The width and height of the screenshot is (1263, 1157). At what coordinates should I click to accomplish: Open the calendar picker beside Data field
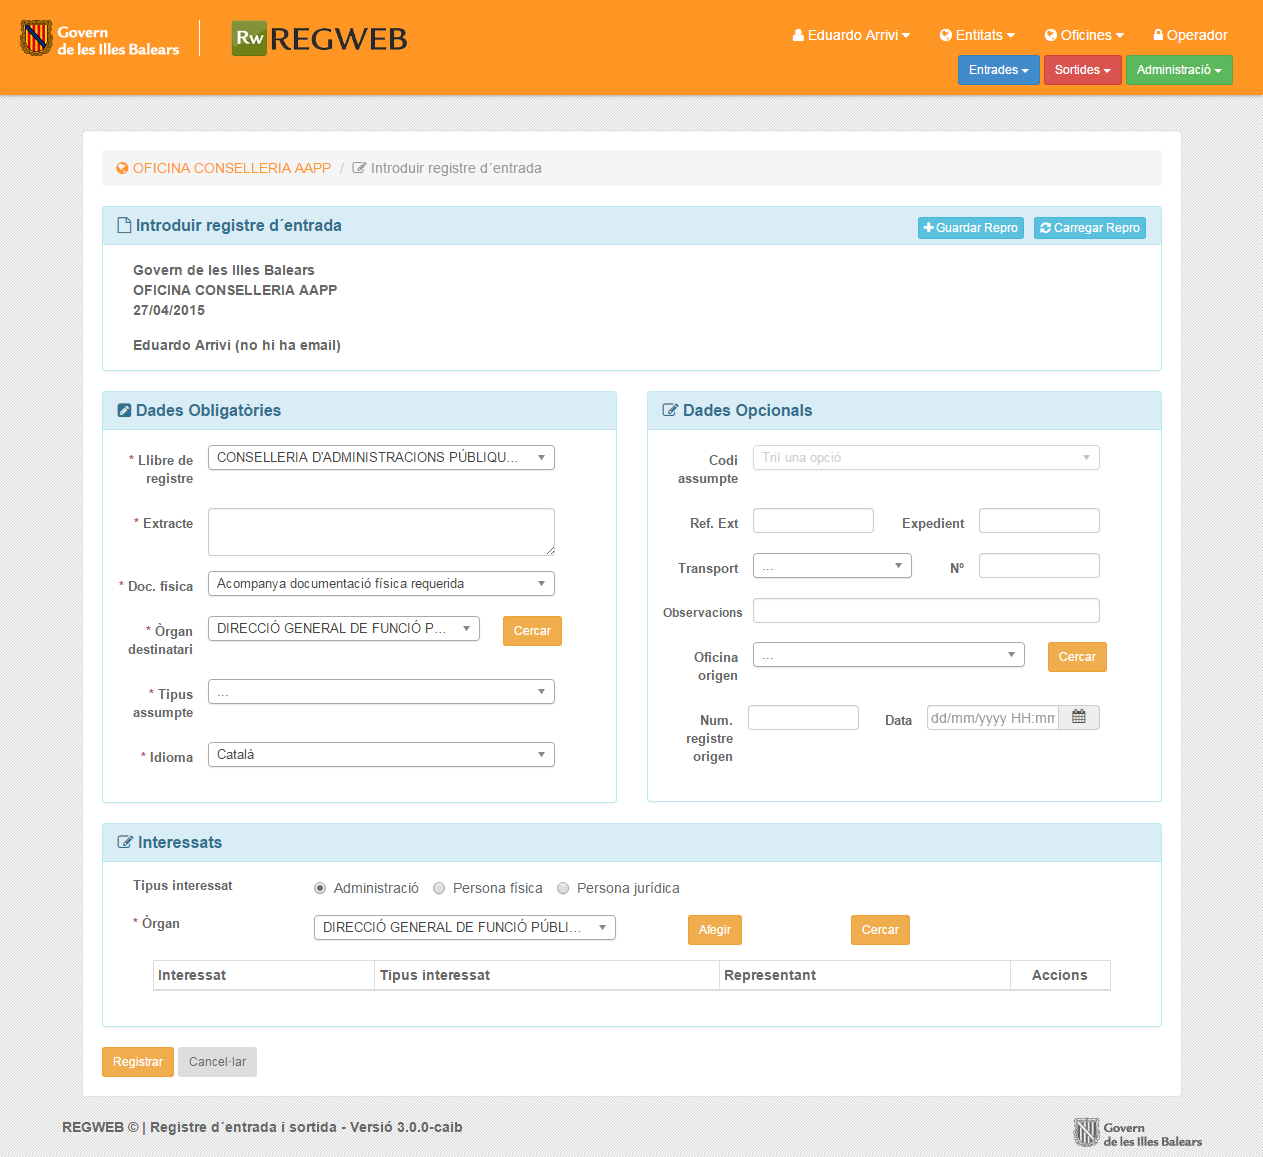pos(1079,717)
